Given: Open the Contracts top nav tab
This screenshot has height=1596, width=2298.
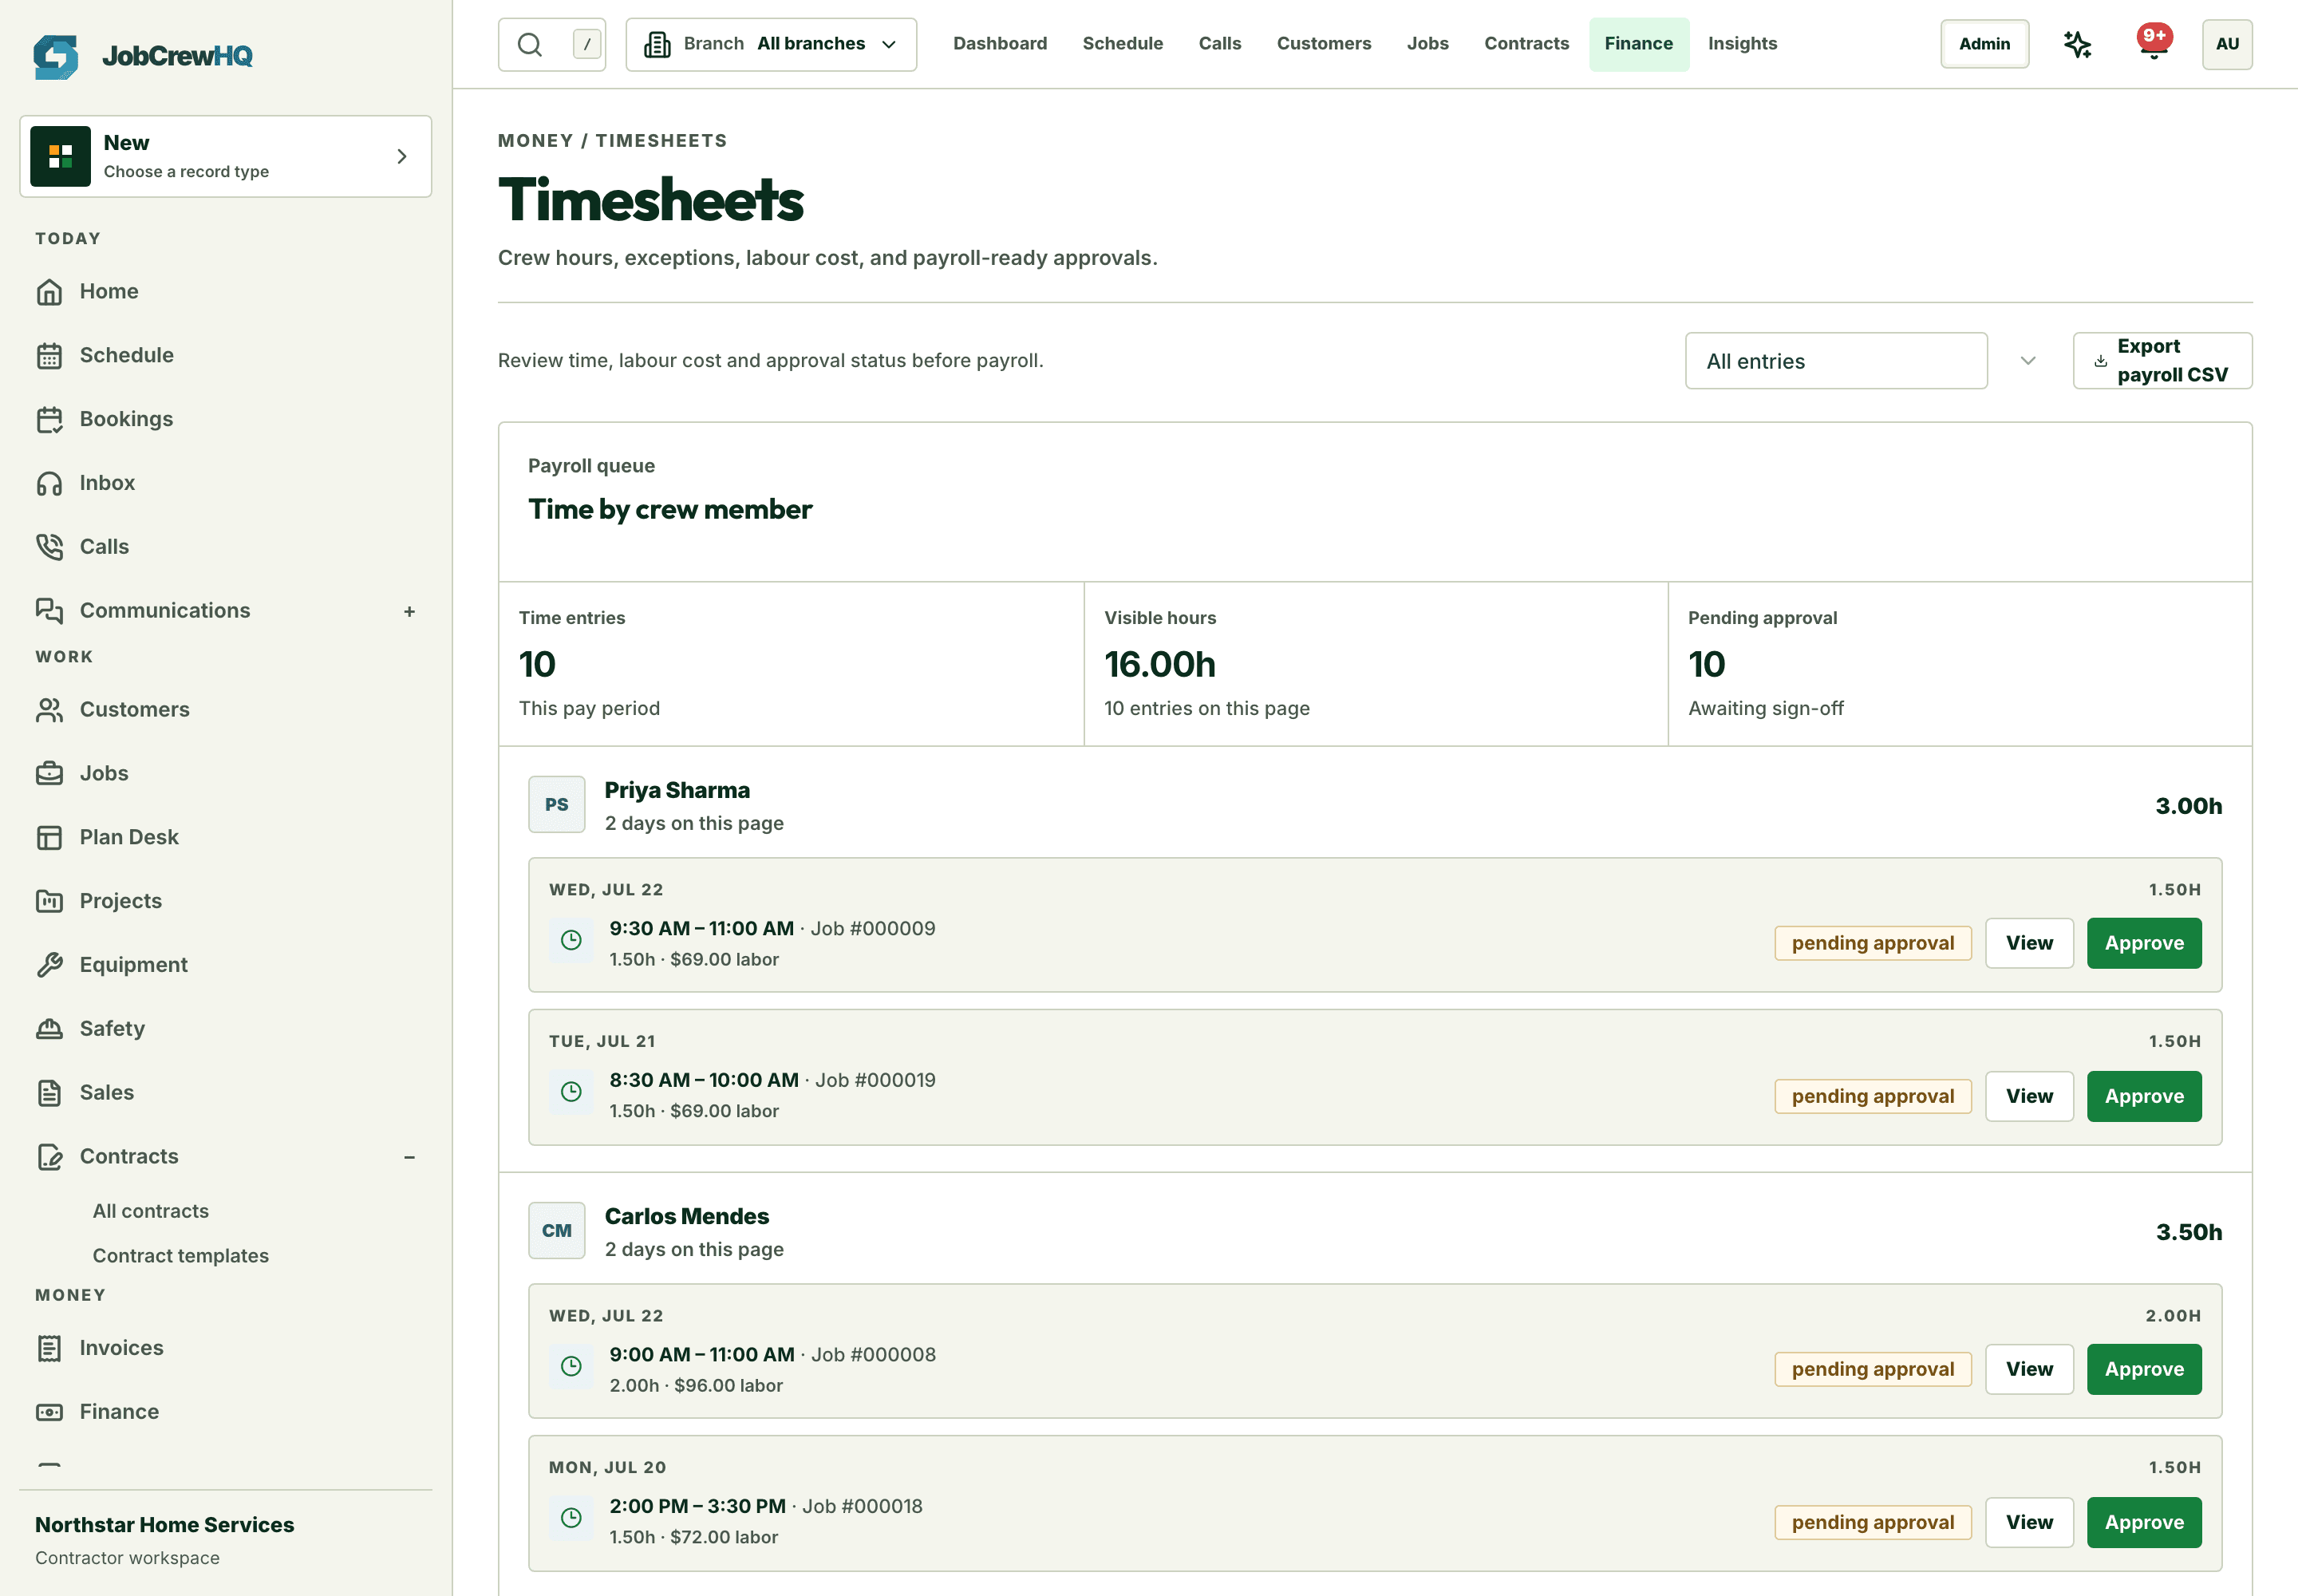Looking at the screenshot, I should click(x=1527, y=44).
